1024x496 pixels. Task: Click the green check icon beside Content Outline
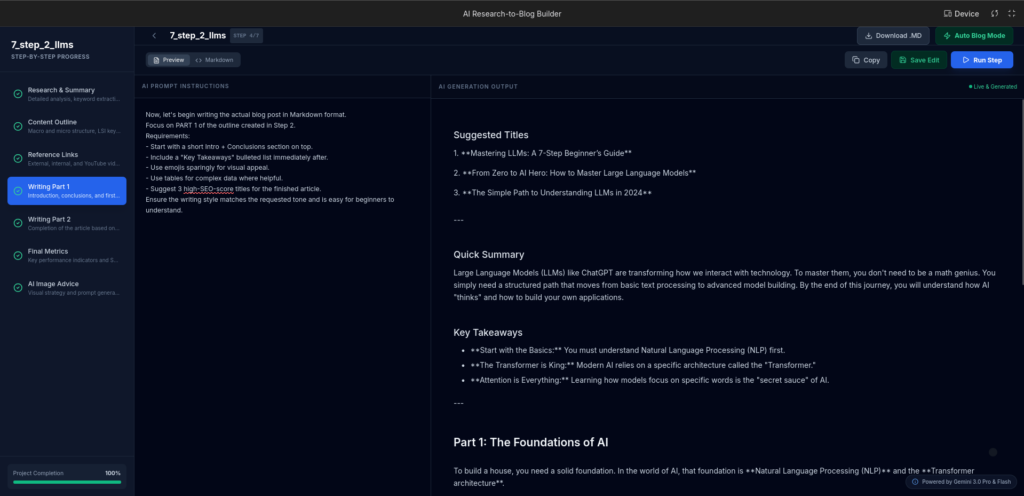(x=18, y=126)
